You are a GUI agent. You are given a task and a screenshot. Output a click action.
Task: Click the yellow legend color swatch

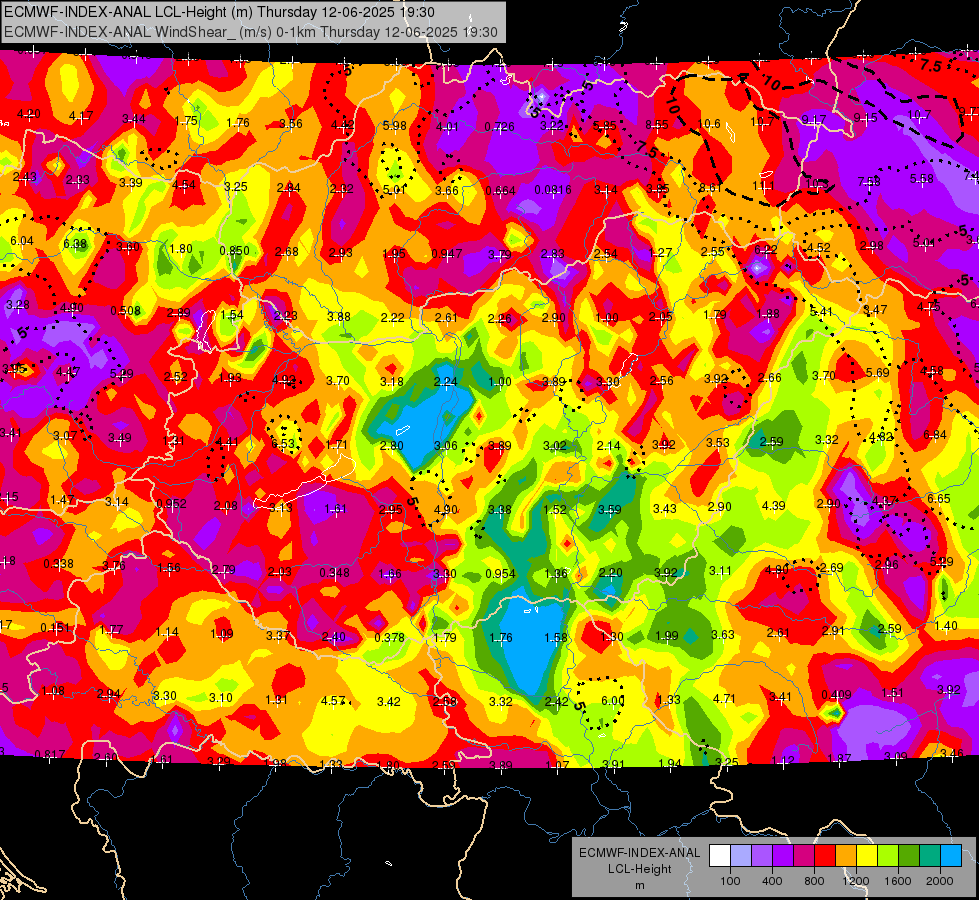[867, 856]
